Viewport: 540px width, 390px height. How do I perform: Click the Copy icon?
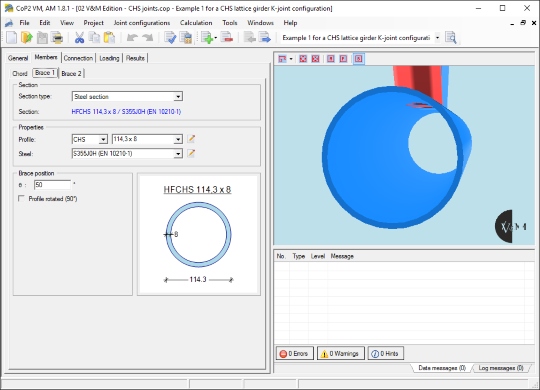coord(94,38)
